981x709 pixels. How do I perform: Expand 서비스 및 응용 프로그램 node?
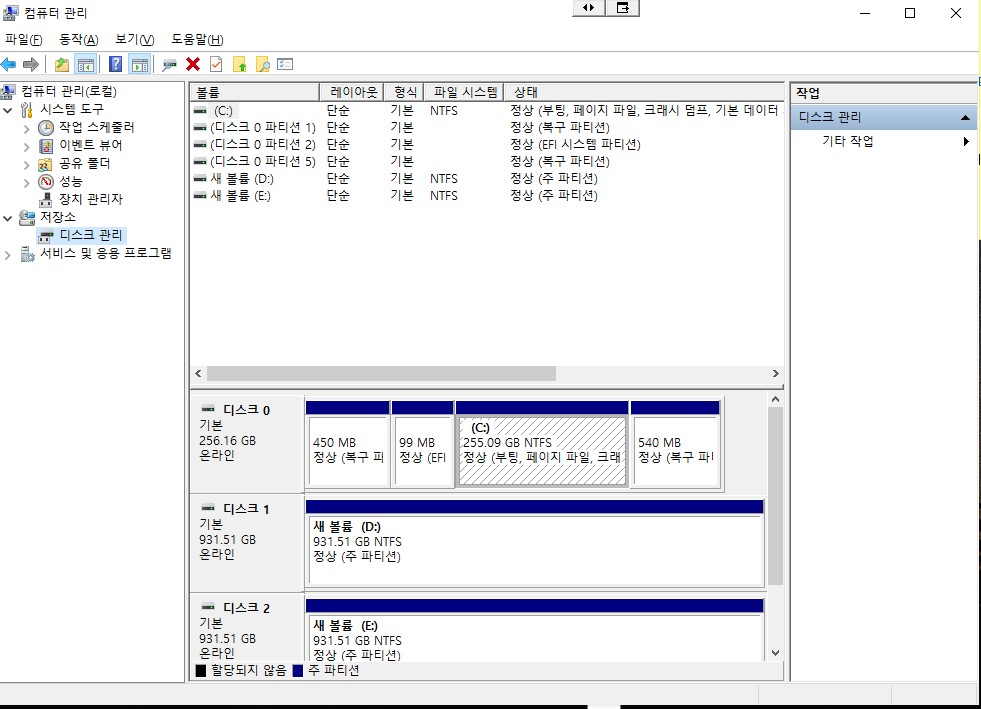9,254
